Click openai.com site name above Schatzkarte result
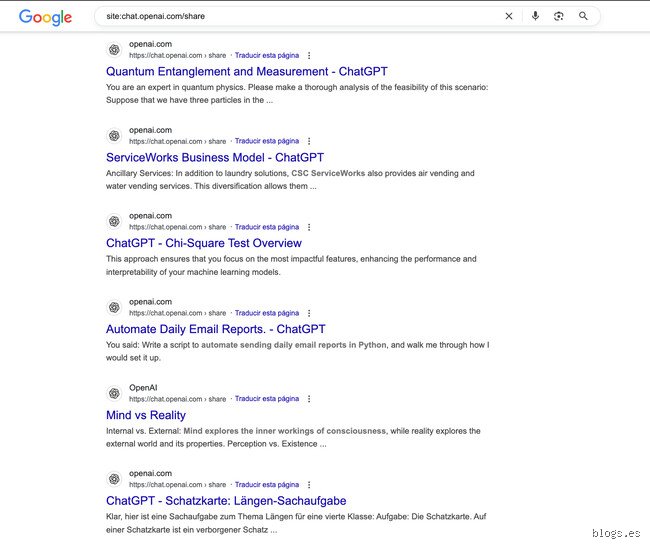The image size is (650, 548). [150, 473]
